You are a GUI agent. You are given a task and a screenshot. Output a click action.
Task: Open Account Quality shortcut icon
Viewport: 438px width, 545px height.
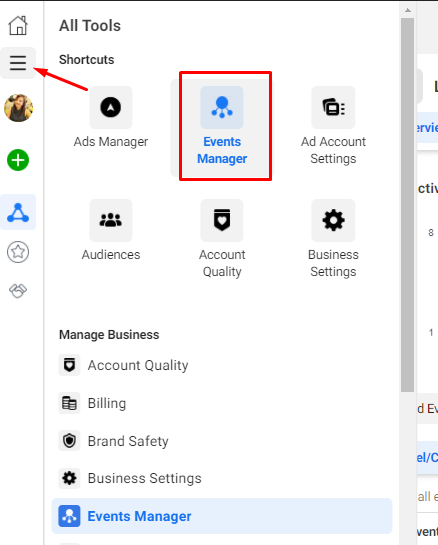[x=222, y=220]
